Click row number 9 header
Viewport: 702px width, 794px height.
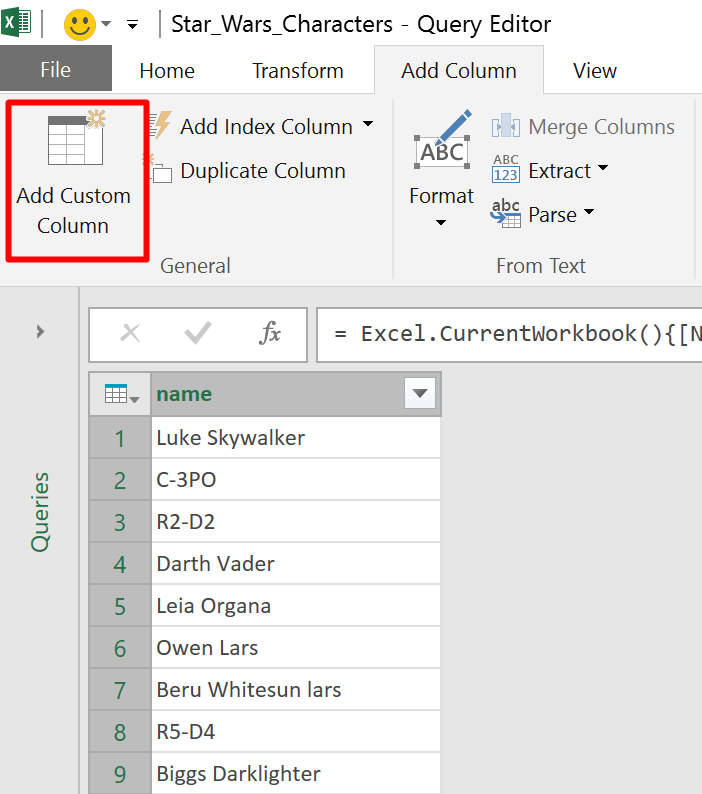click(120, 774)
